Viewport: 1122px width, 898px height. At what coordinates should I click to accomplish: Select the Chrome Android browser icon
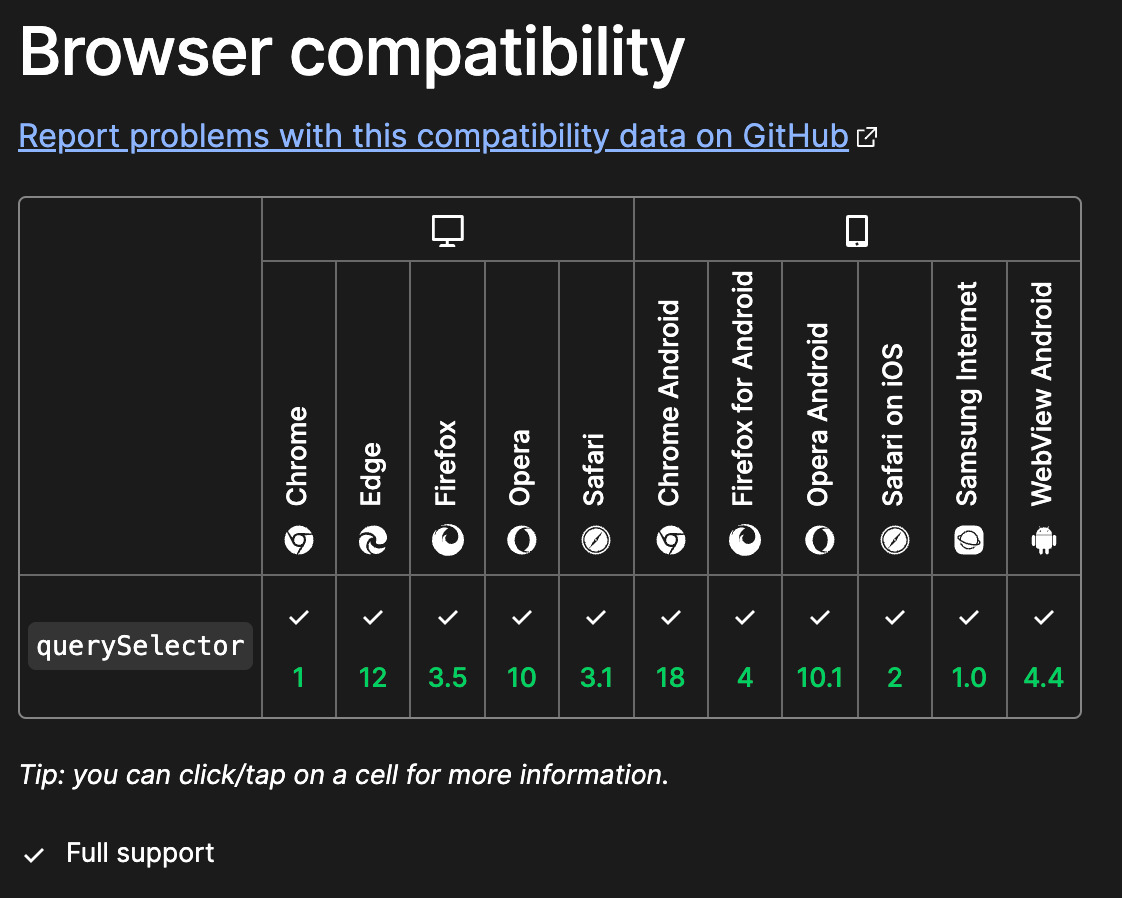coord(670,541)
